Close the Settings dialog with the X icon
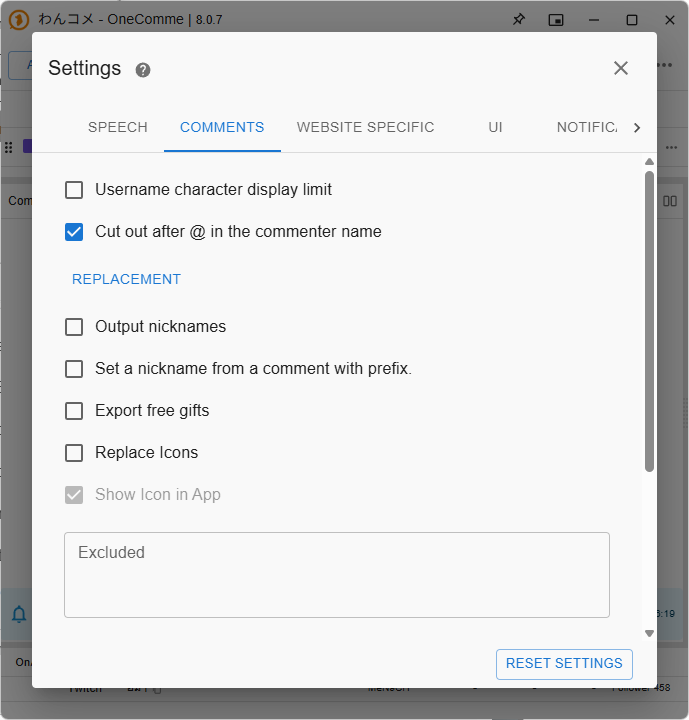Screen dimensions: 689x720 click(x=621, y=68)
